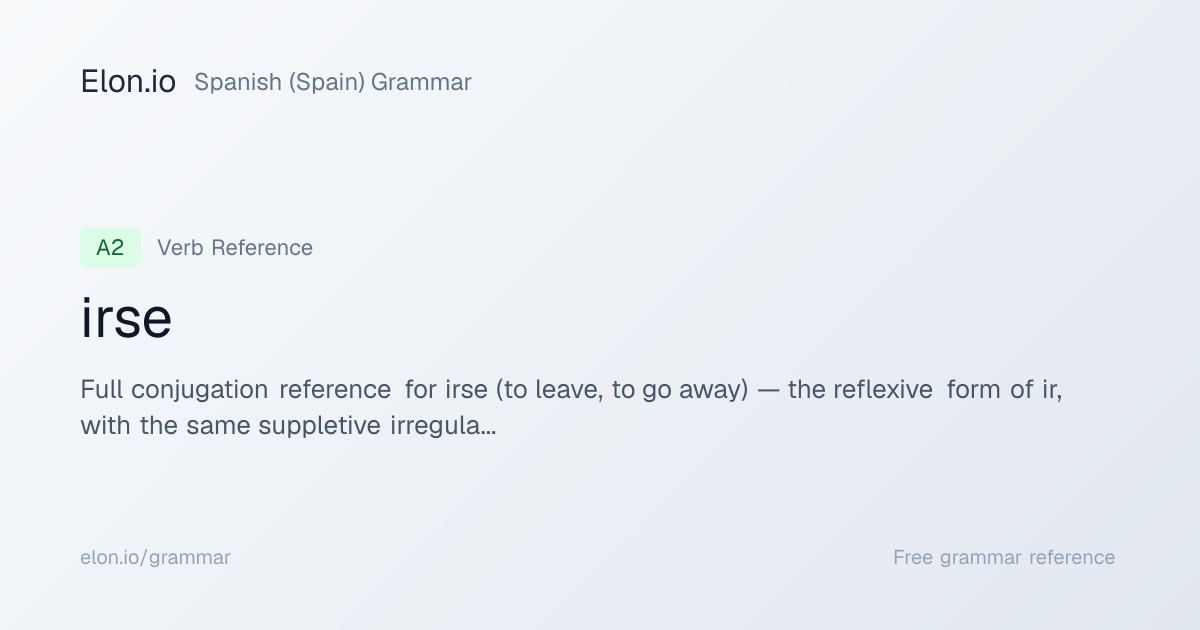1200x630 pixels.
Task: Click the phrase "Full conjugation" in the description
Action: (x=174, y=390)
